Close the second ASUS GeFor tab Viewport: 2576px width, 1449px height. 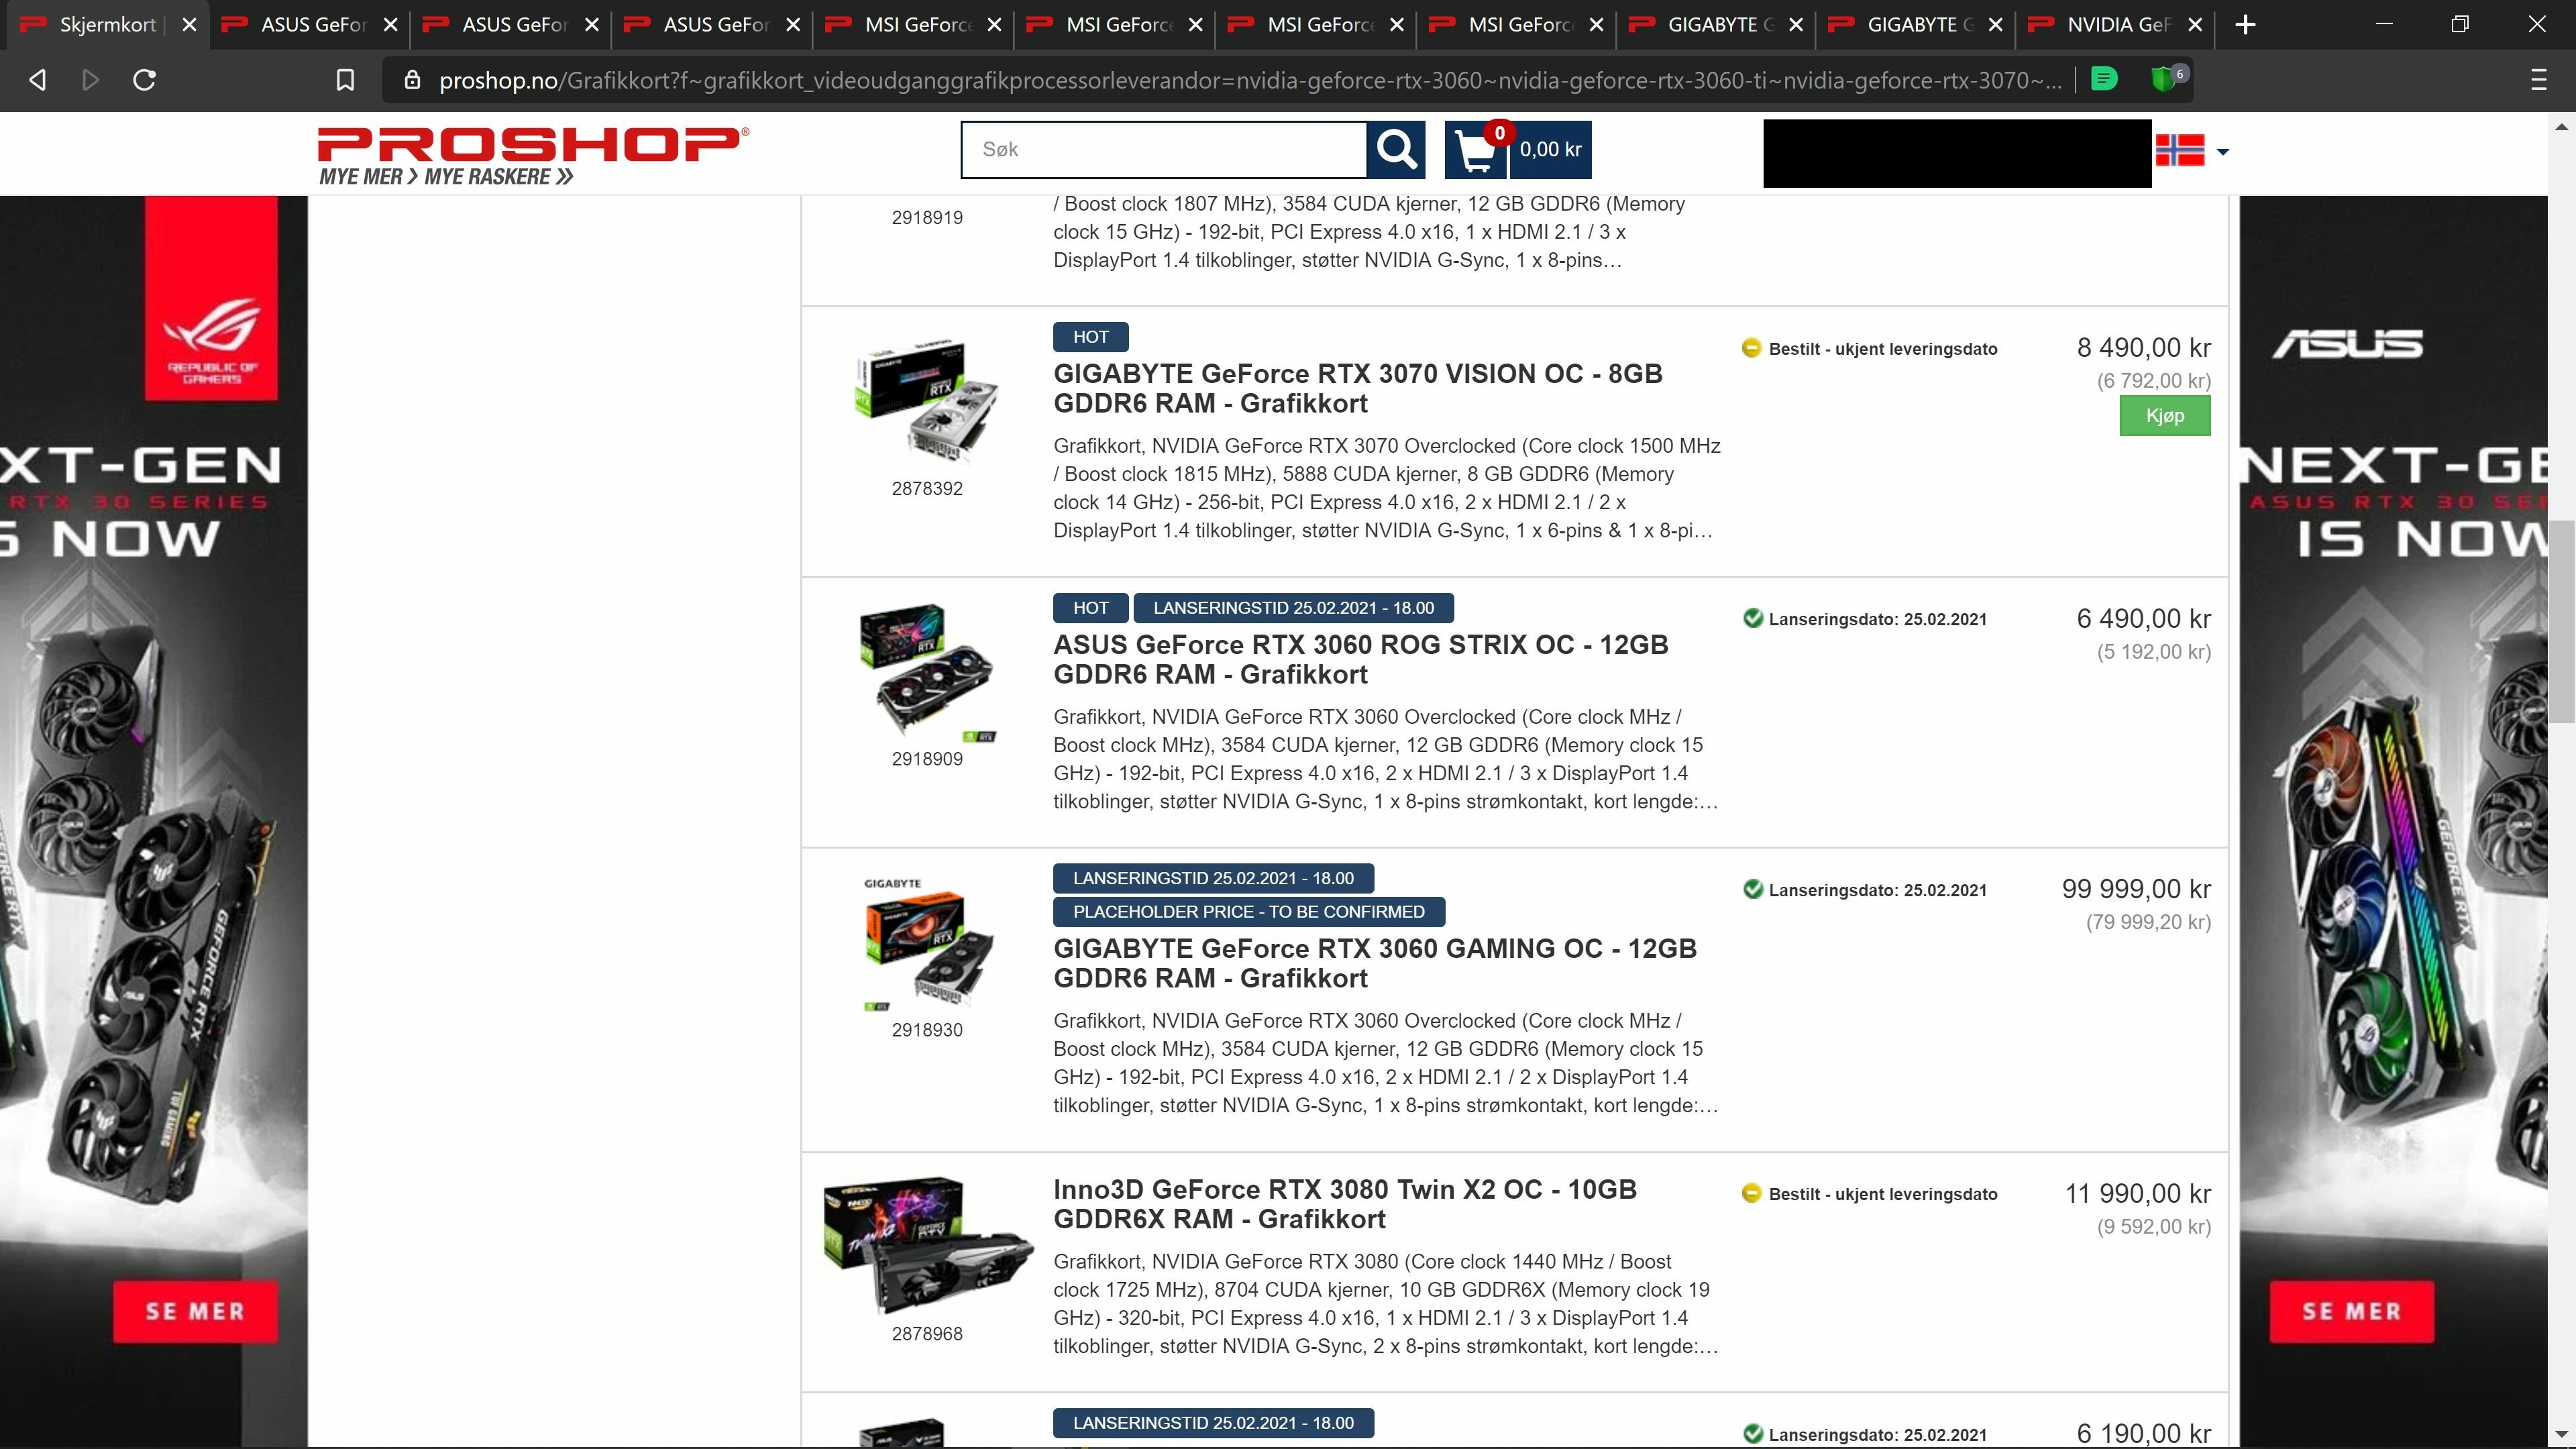coord(591,25)
